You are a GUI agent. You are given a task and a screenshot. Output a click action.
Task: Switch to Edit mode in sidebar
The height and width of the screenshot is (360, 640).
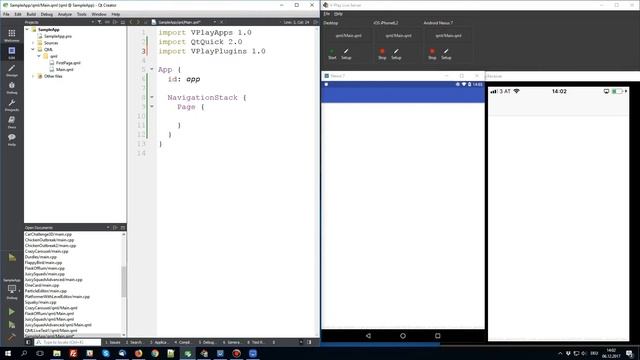tap(11, 53)
